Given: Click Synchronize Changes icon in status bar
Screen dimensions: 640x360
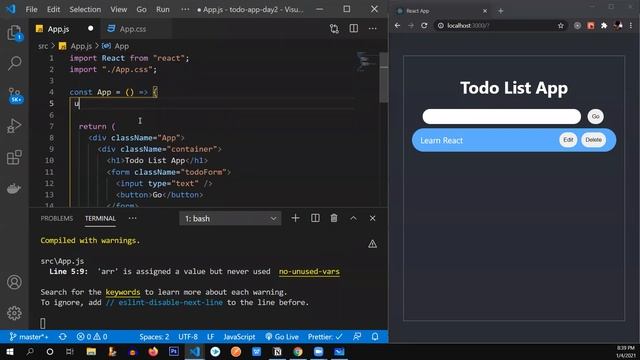Looking at the screenshot, I should point(62,337).
